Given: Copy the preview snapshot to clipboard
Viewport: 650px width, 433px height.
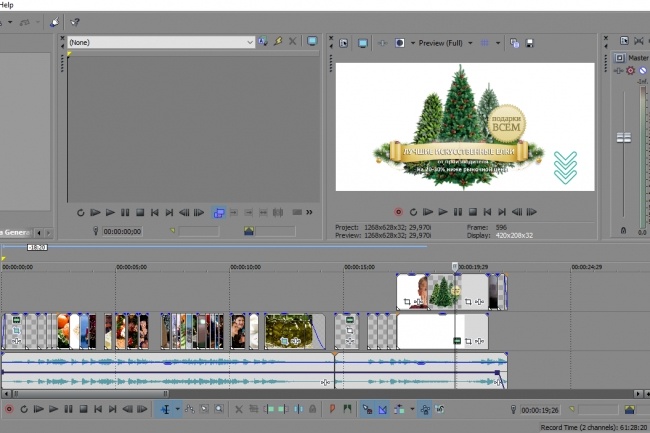Looking at the screenshot, I should pyautogui.click(x=514, y=43).
